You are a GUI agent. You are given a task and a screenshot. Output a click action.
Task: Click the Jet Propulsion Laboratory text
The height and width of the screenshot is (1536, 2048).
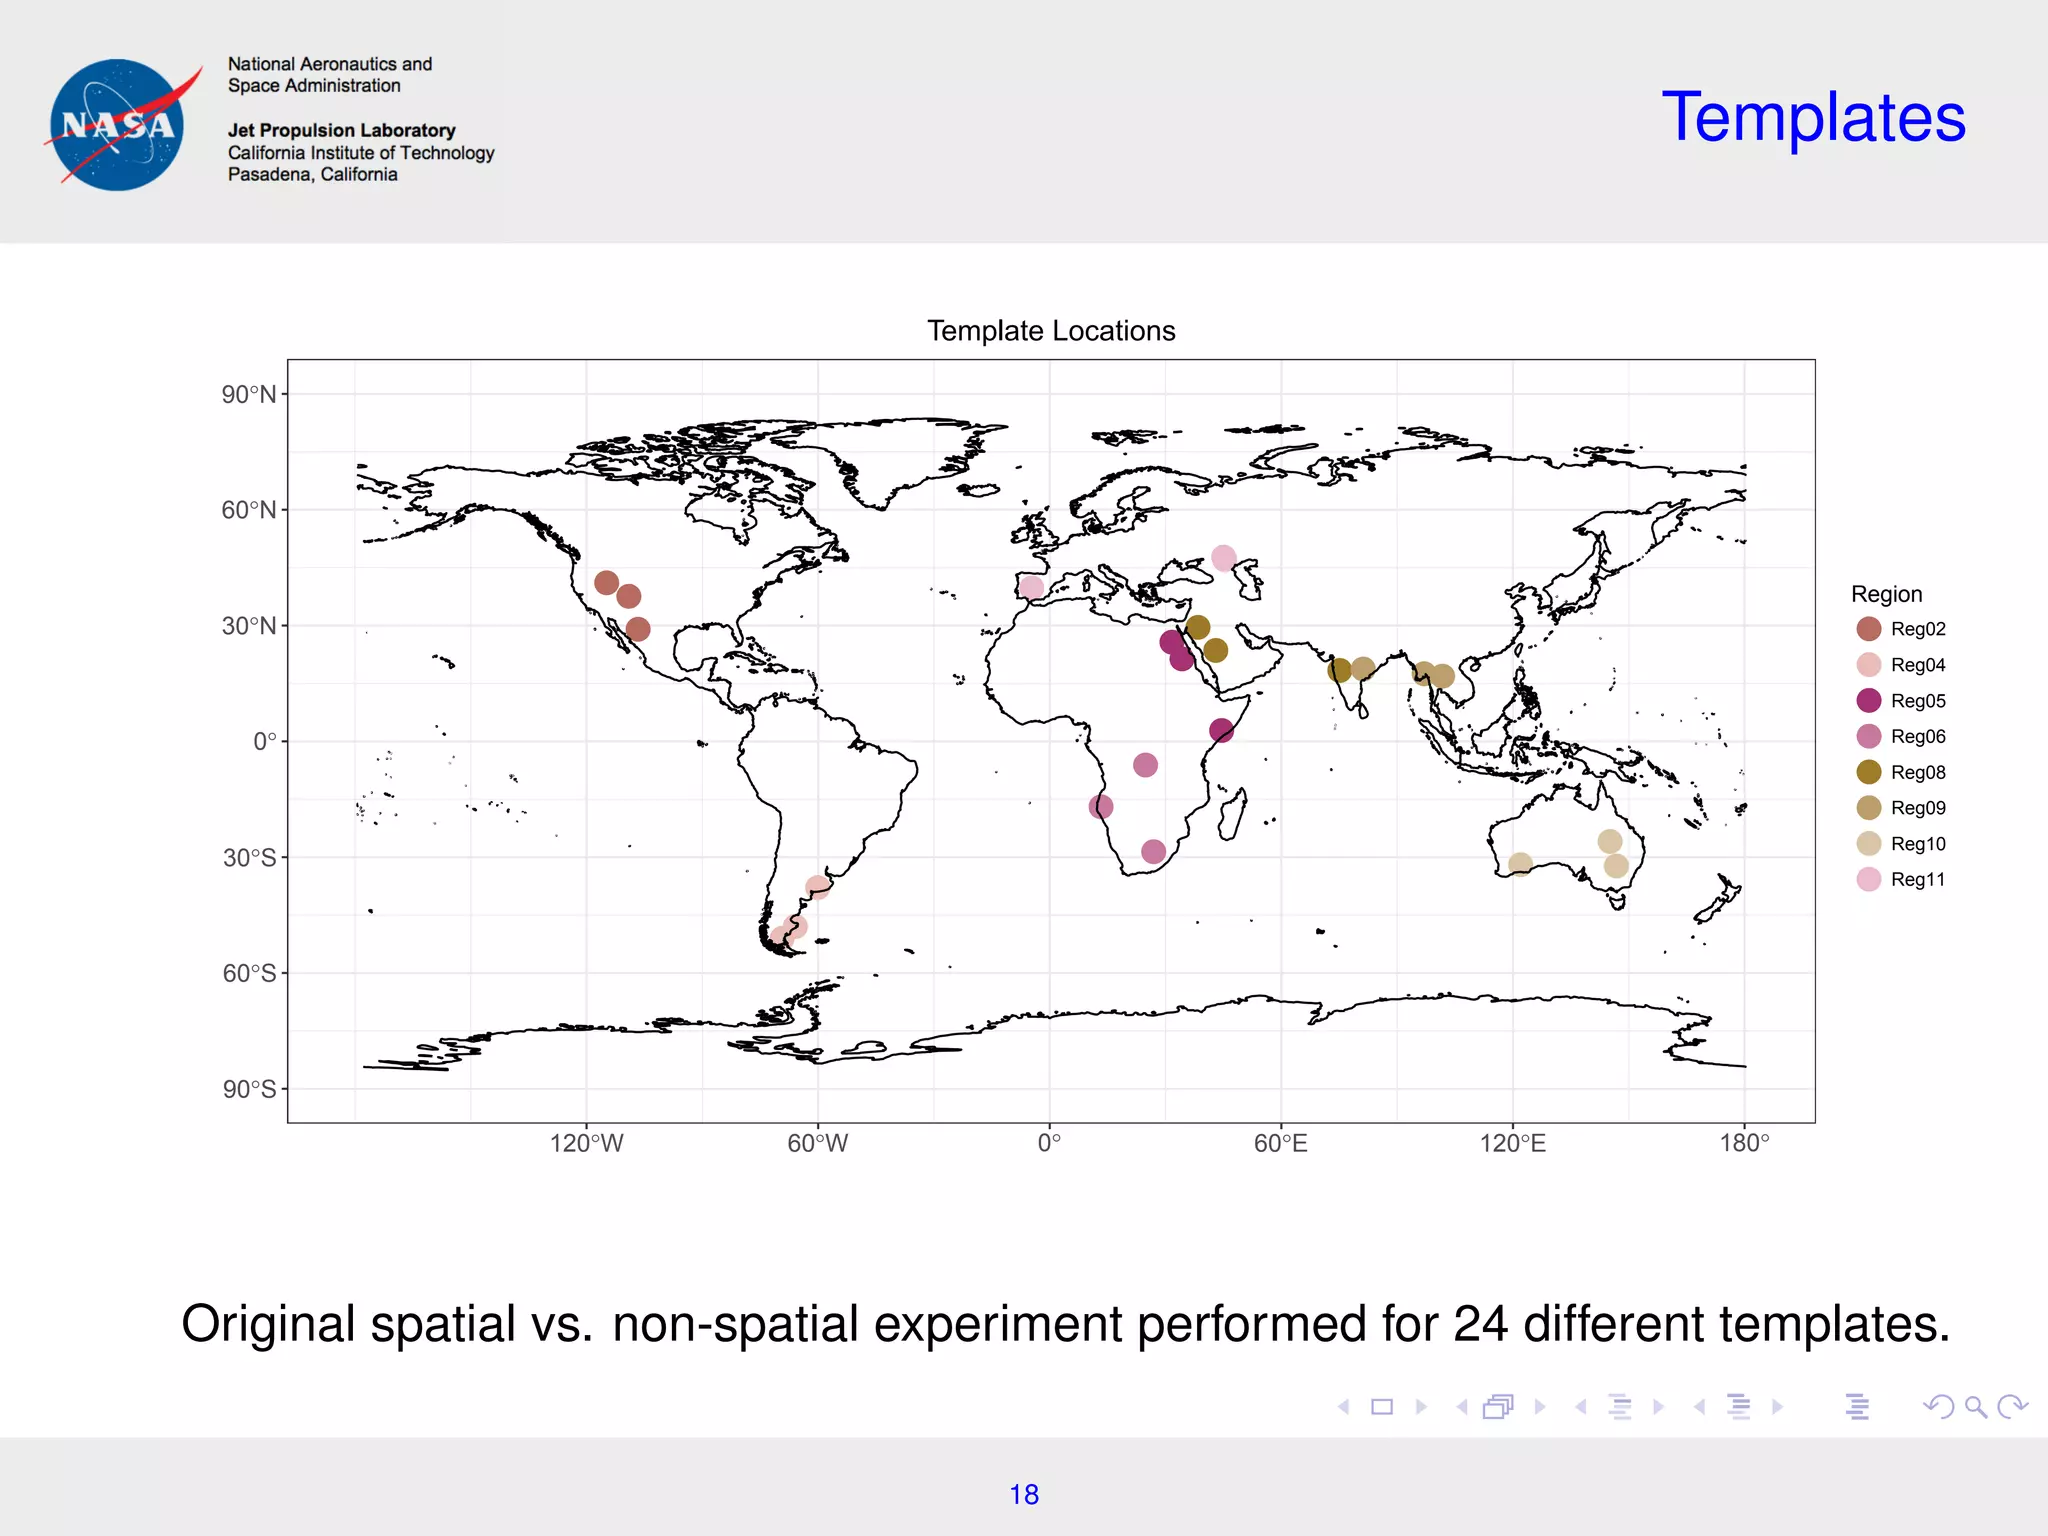point(341,130)
